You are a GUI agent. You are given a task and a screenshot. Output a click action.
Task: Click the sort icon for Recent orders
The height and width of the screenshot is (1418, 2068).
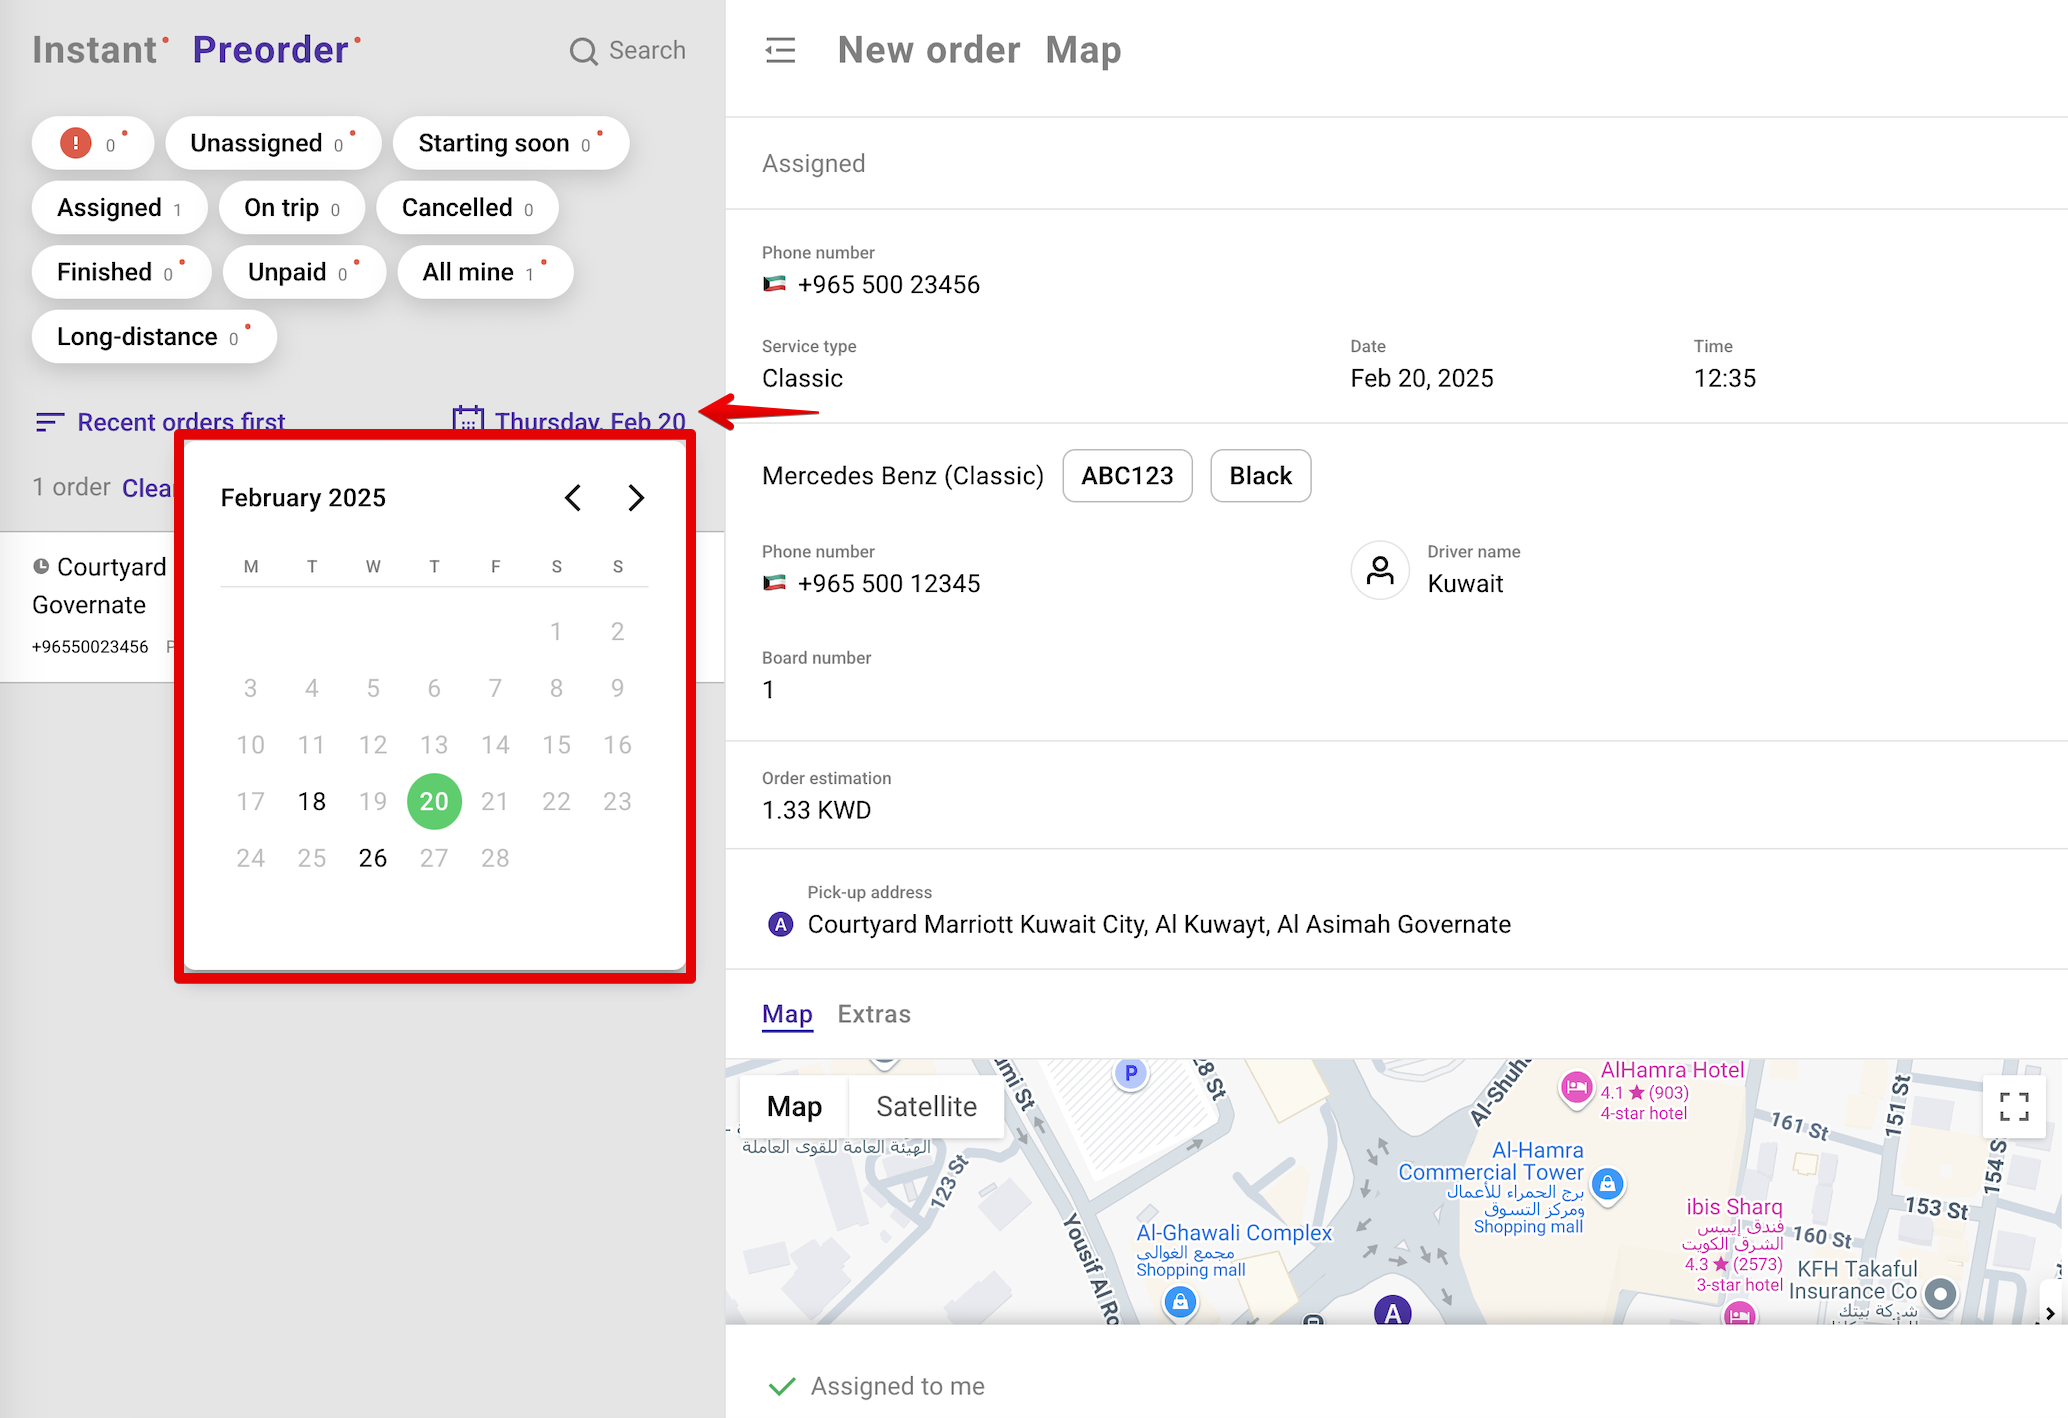point(49,422)
